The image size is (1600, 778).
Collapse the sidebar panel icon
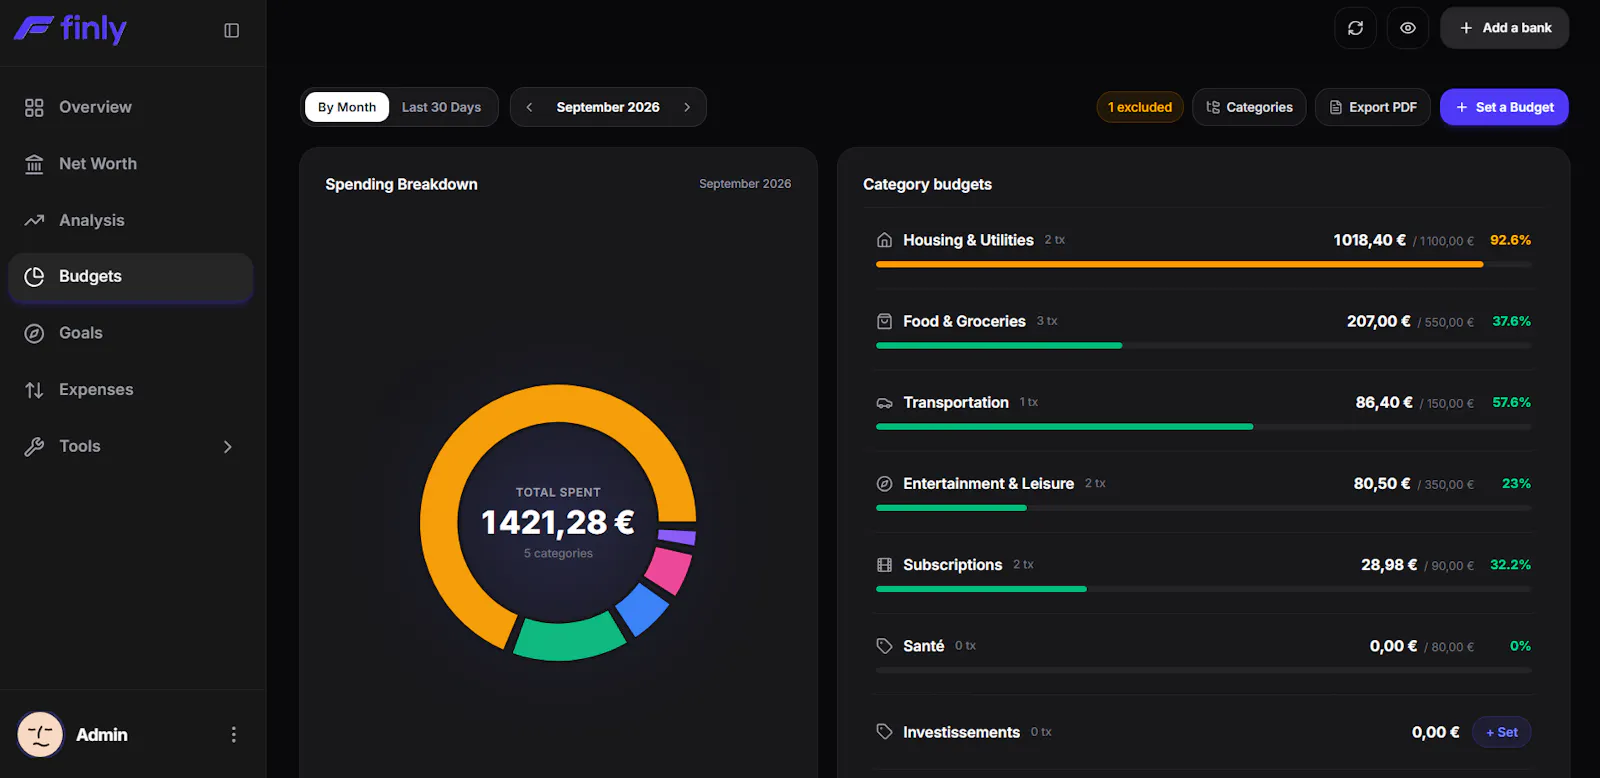[x=231, y=30]
